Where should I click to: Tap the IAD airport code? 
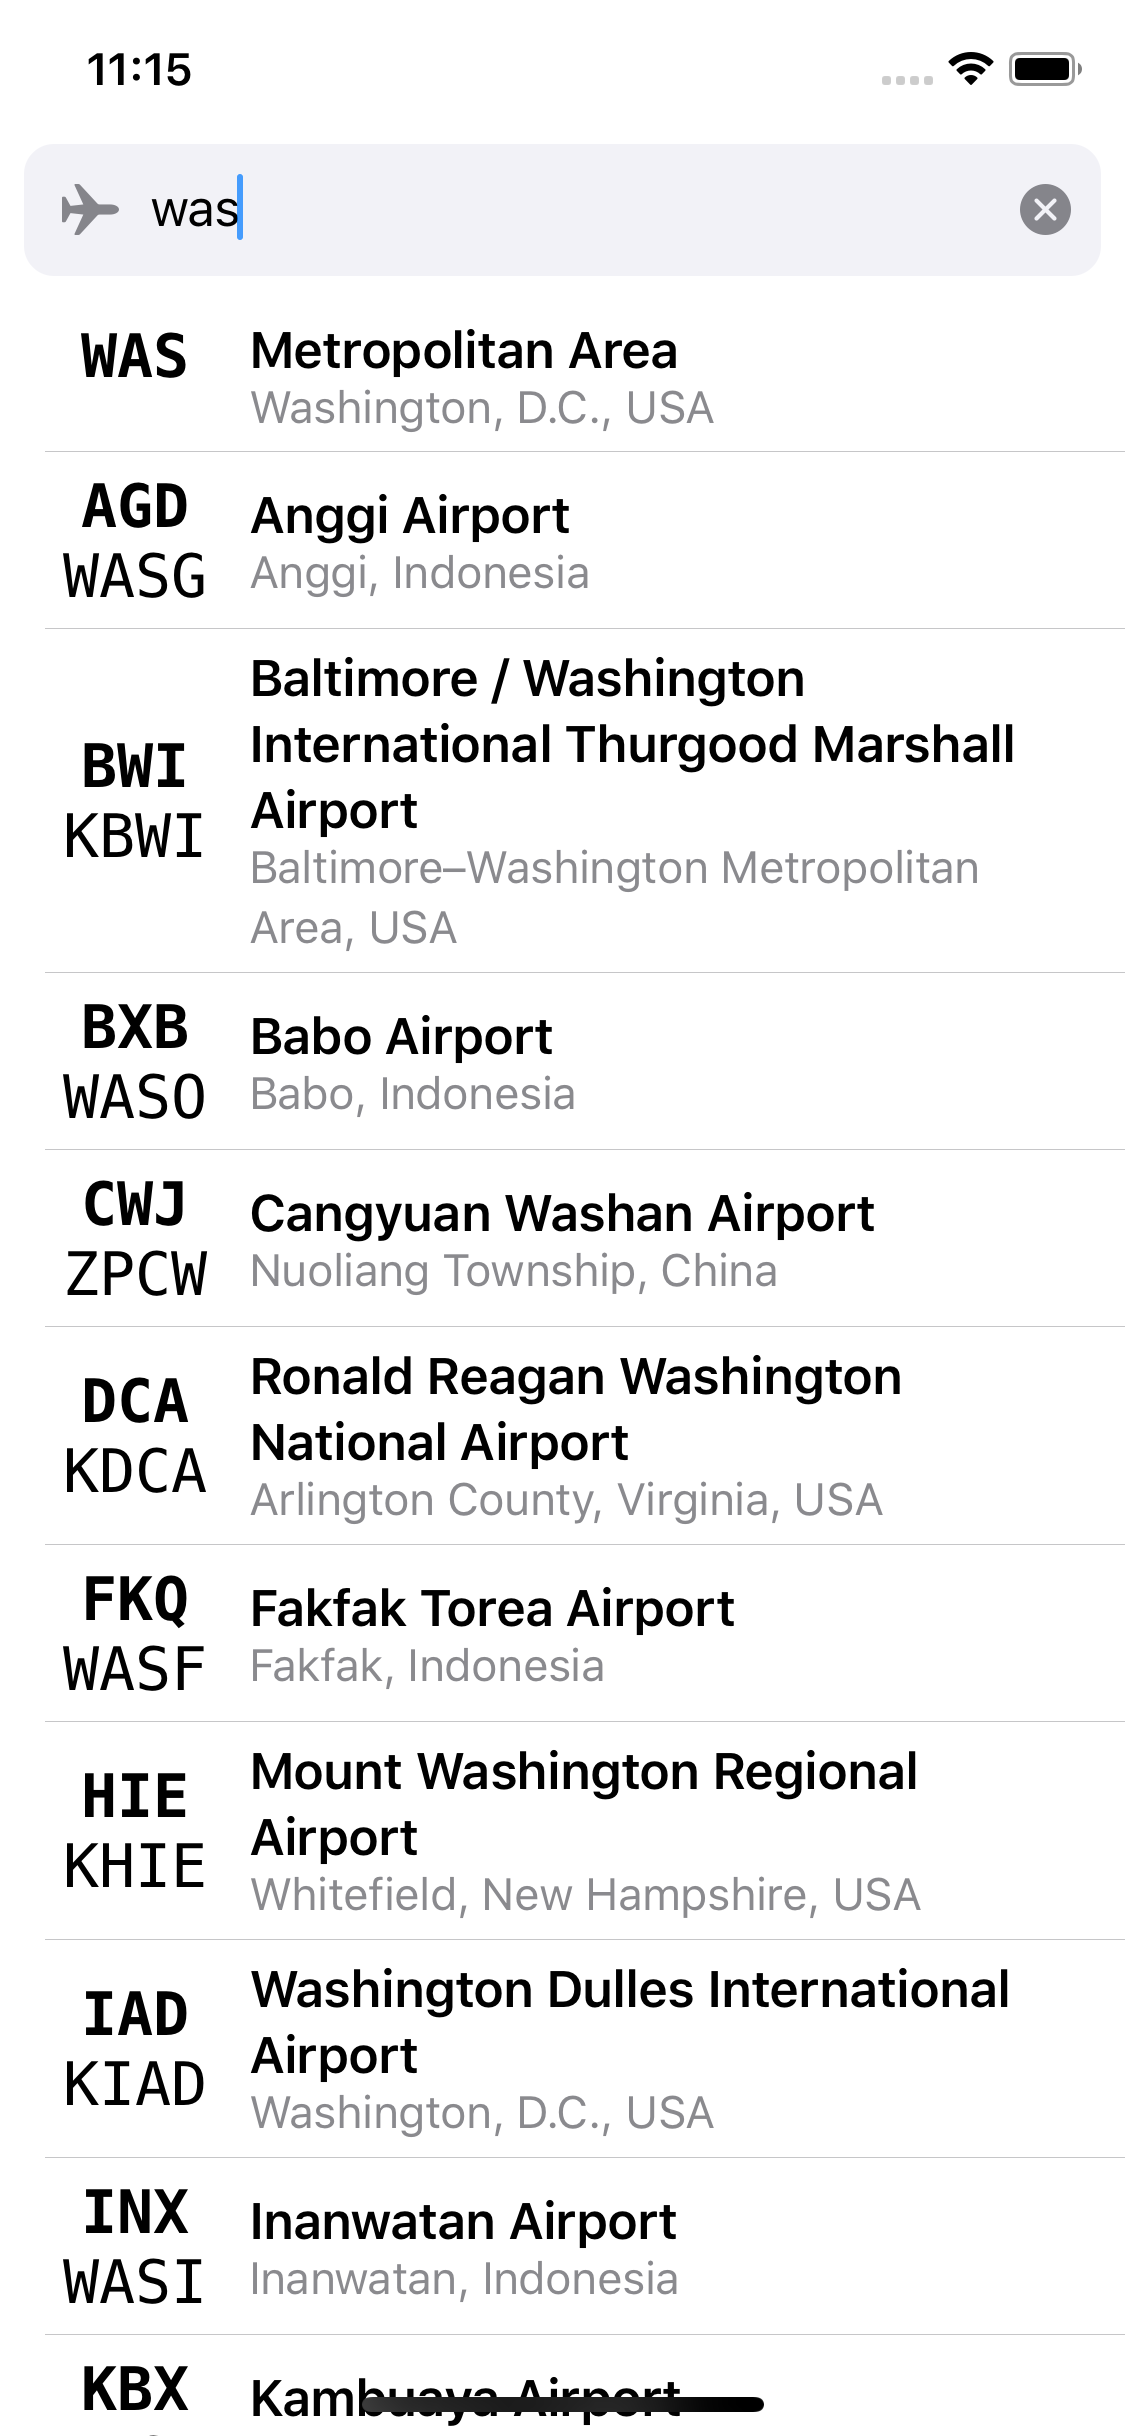point(134,2014)
